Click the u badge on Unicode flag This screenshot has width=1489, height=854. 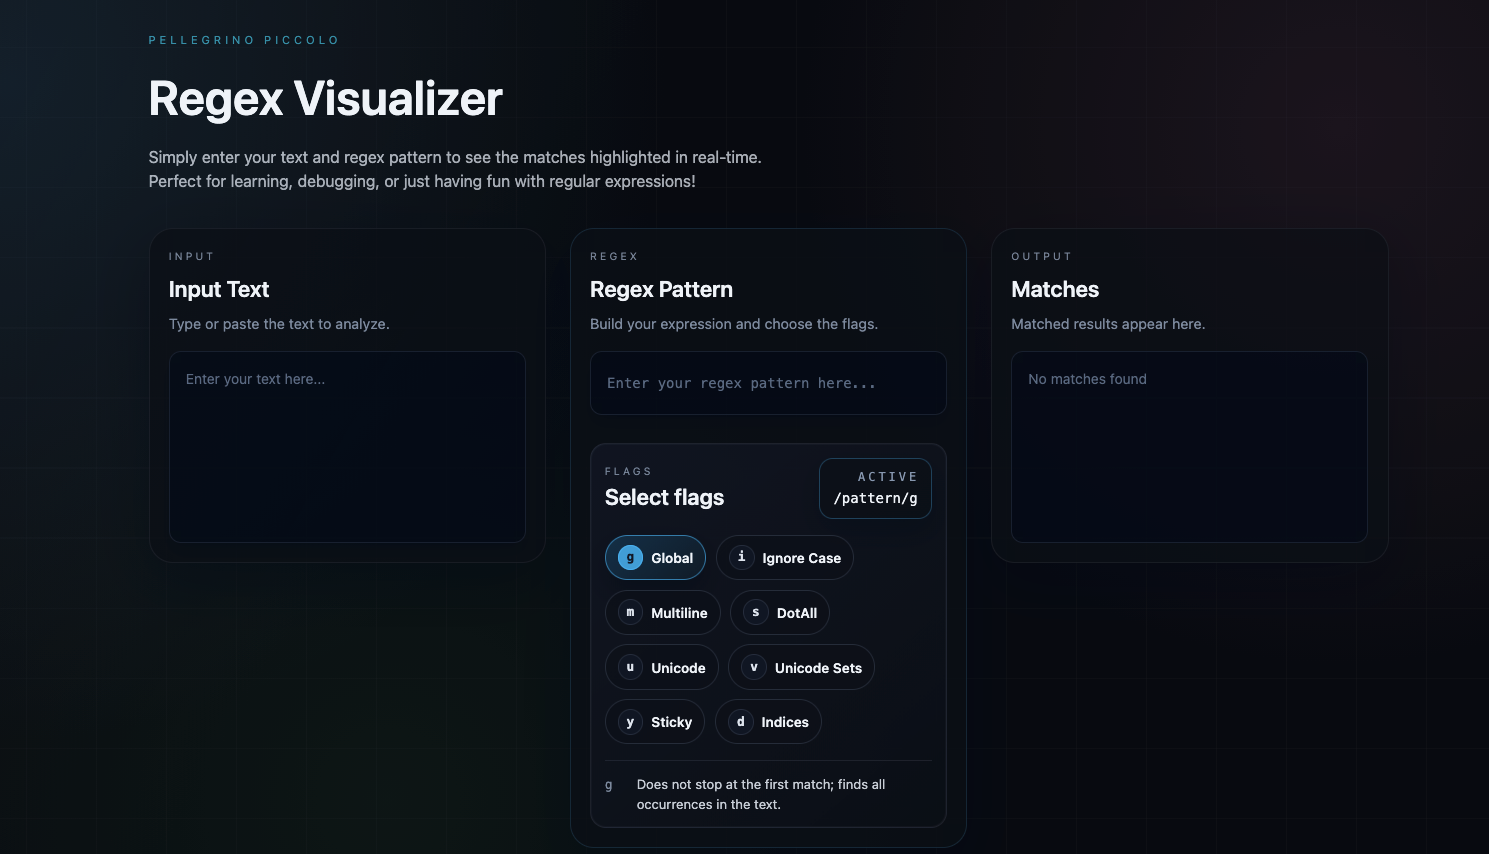tap(629, 667)
